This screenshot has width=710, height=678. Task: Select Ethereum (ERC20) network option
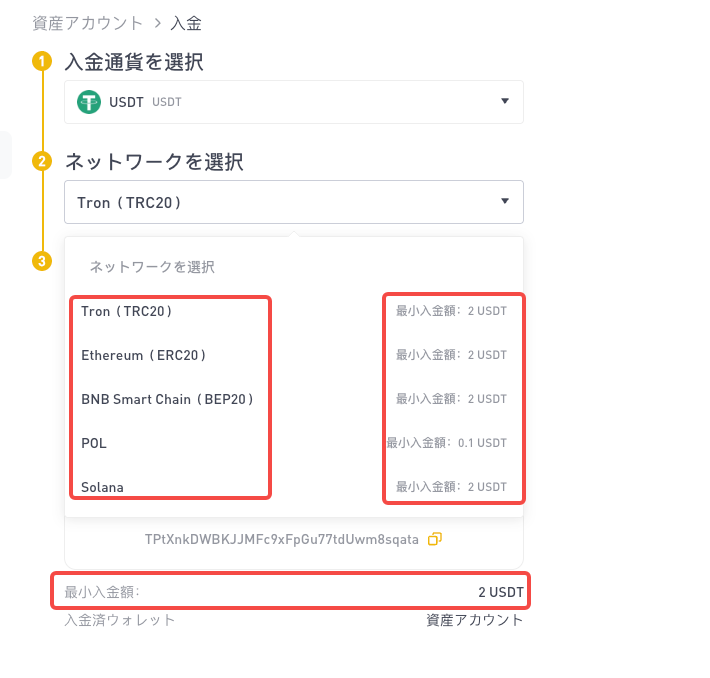[144, 356]
